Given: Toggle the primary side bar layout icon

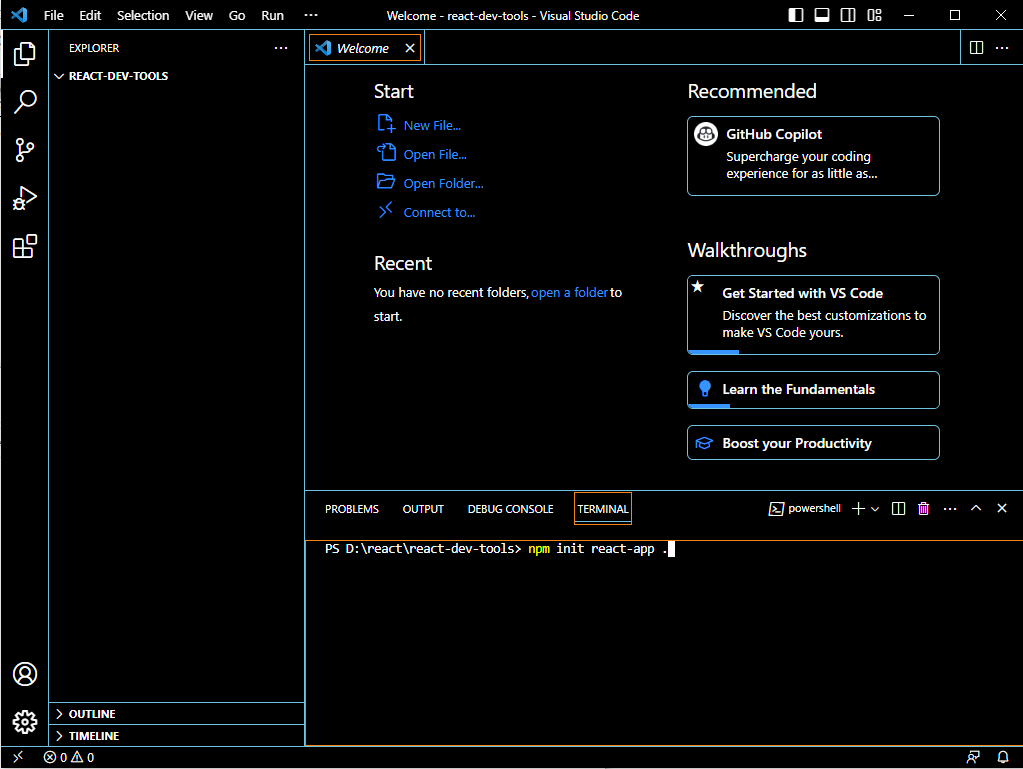Looking at the screenshot, I should (x=796, y=15).
